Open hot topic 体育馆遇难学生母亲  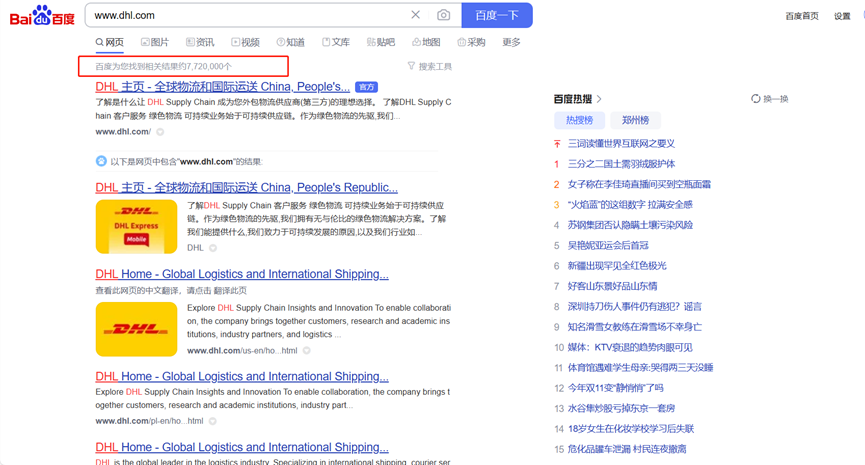click(640, 368)
